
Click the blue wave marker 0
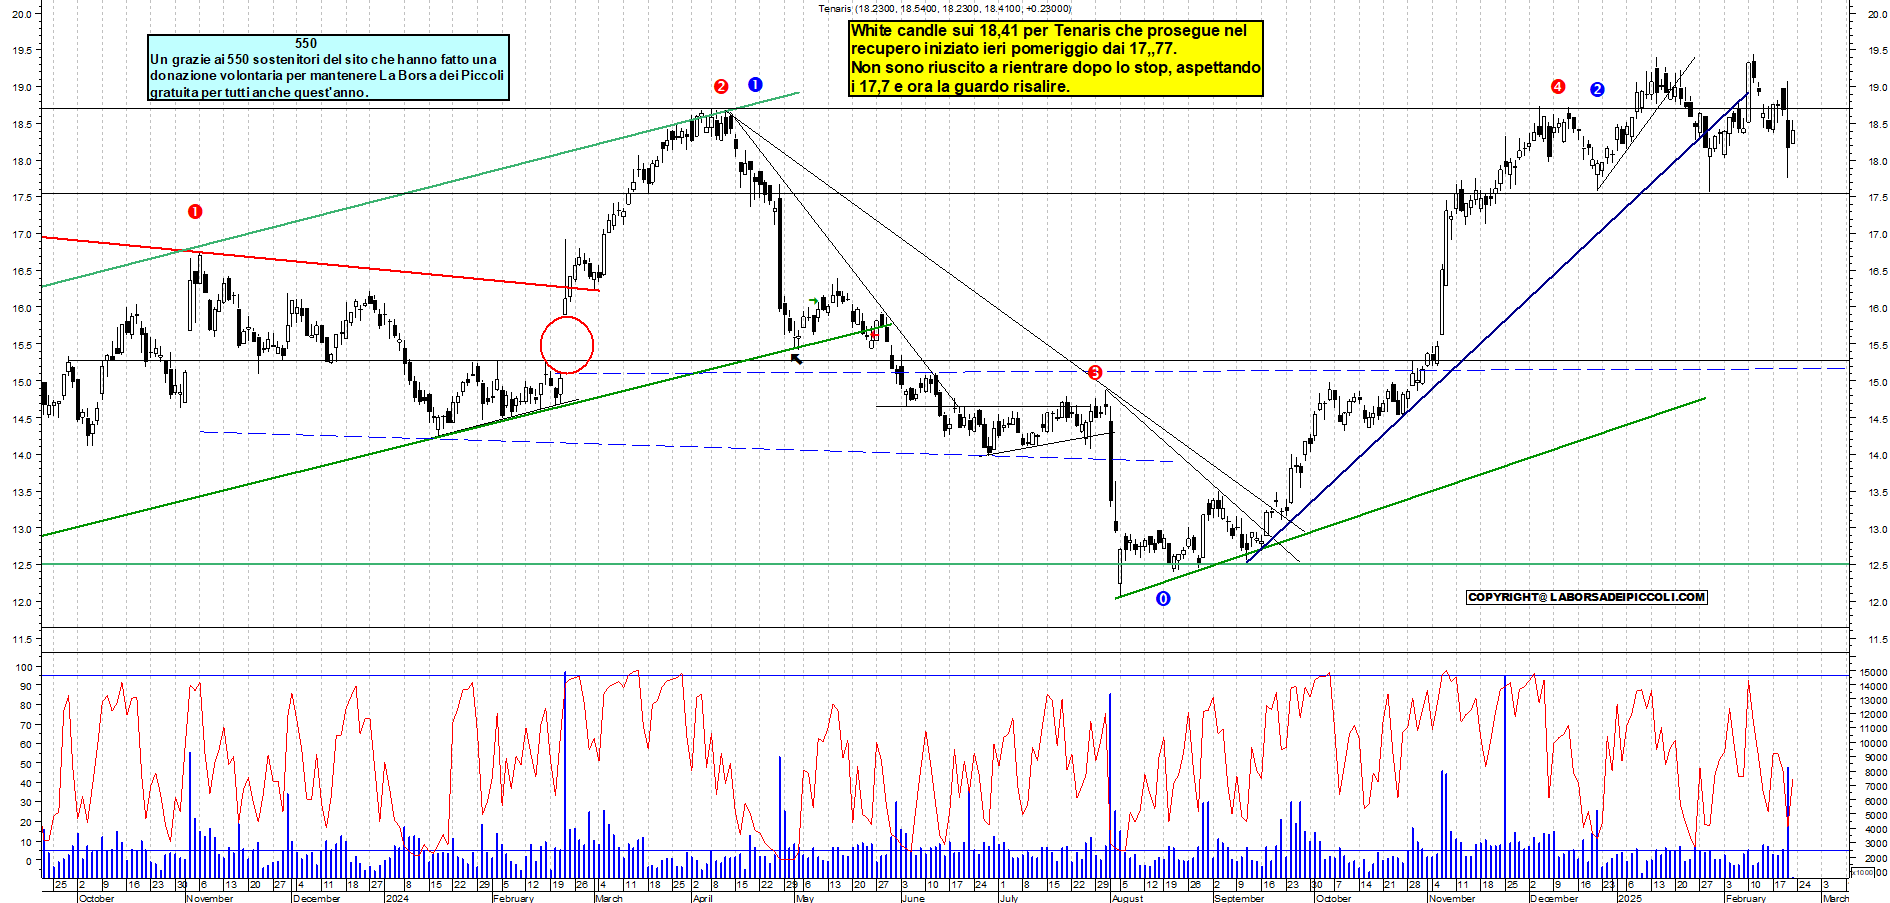[x=1163, y=599]
